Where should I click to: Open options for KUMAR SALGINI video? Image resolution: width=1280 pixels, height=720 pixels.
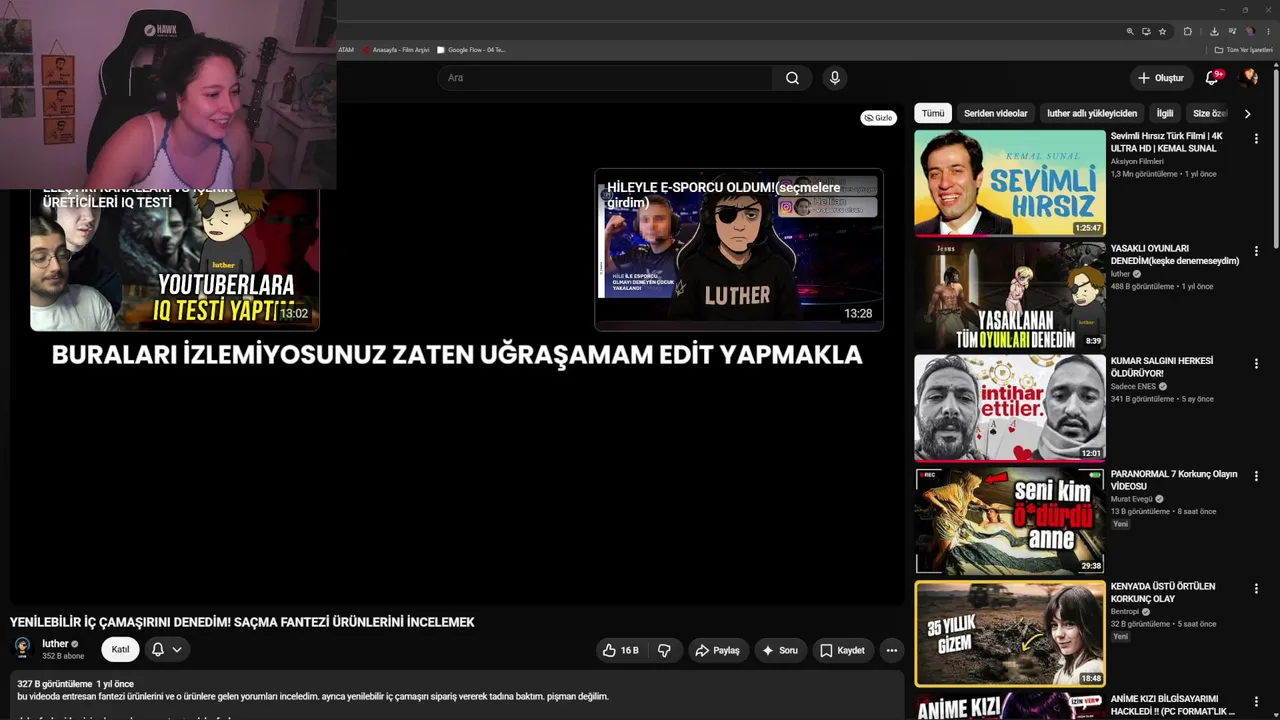point(1256,364)
